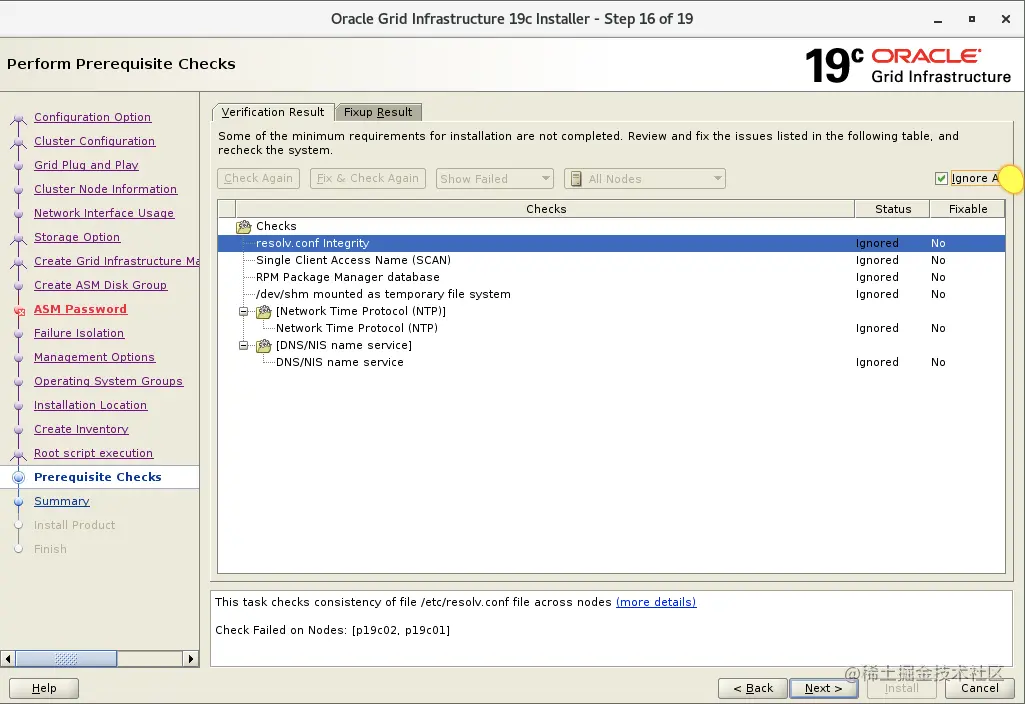1025x704 pixels.
Task: Go to Grid Plug and Play step
Action: tap(86, 165)
